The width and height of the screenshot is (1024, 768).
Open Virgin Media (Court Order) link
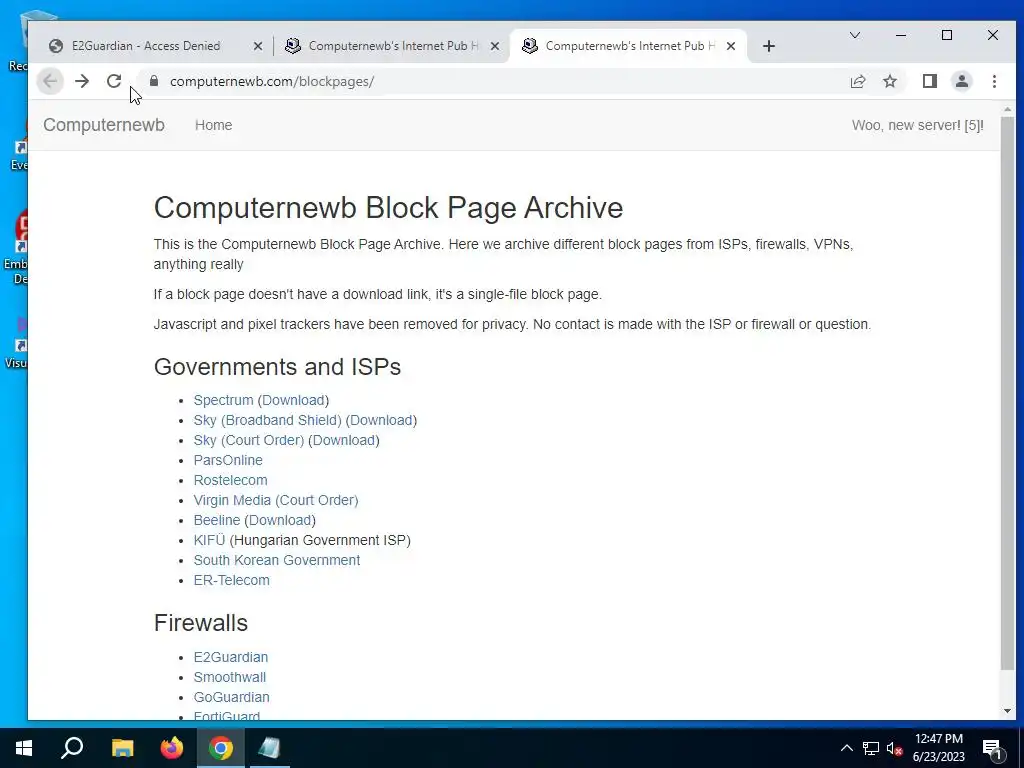click(x=276, y=500)
